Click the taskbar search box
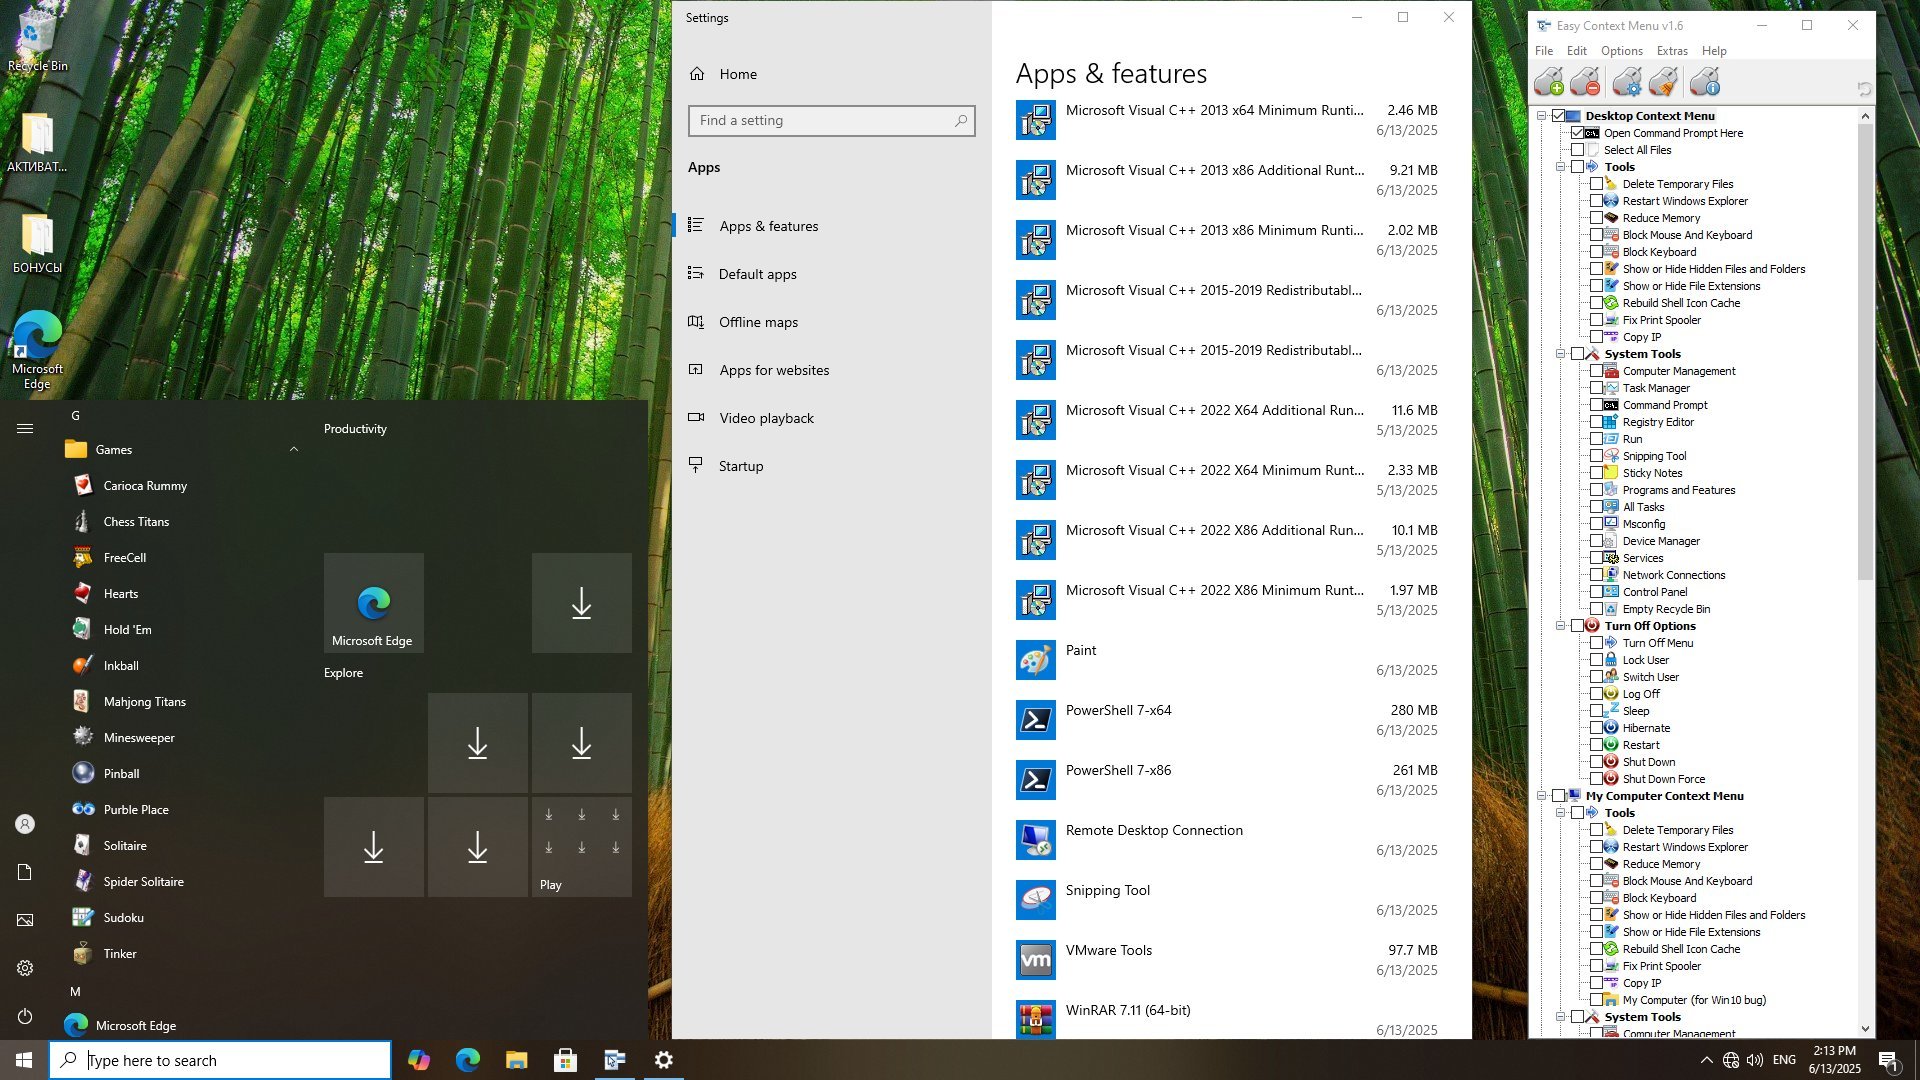Viewport: 1920px width, 1080px height. pos(220,1060)
